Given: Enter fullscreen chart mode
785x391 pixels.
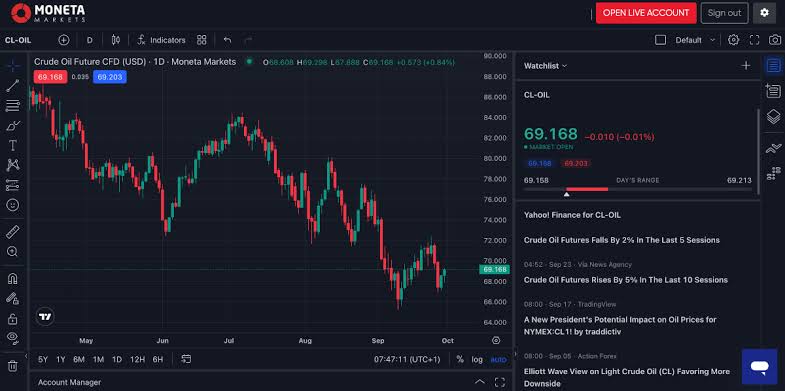Looking at the screenshot, I should click(x=754, y=40).
